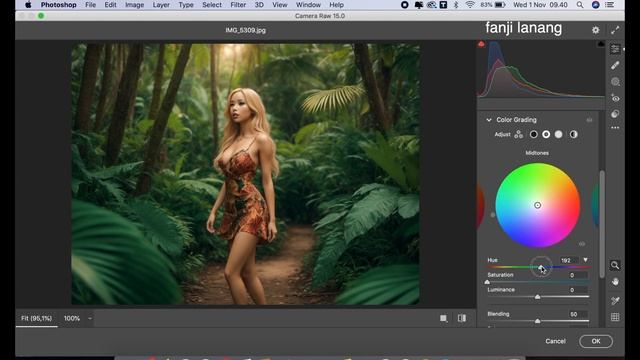Image resolution: width=640 pixels, height=360 pixels.
Task: Click the midtones wheel saturation dot
Action: tap(493, 215)
